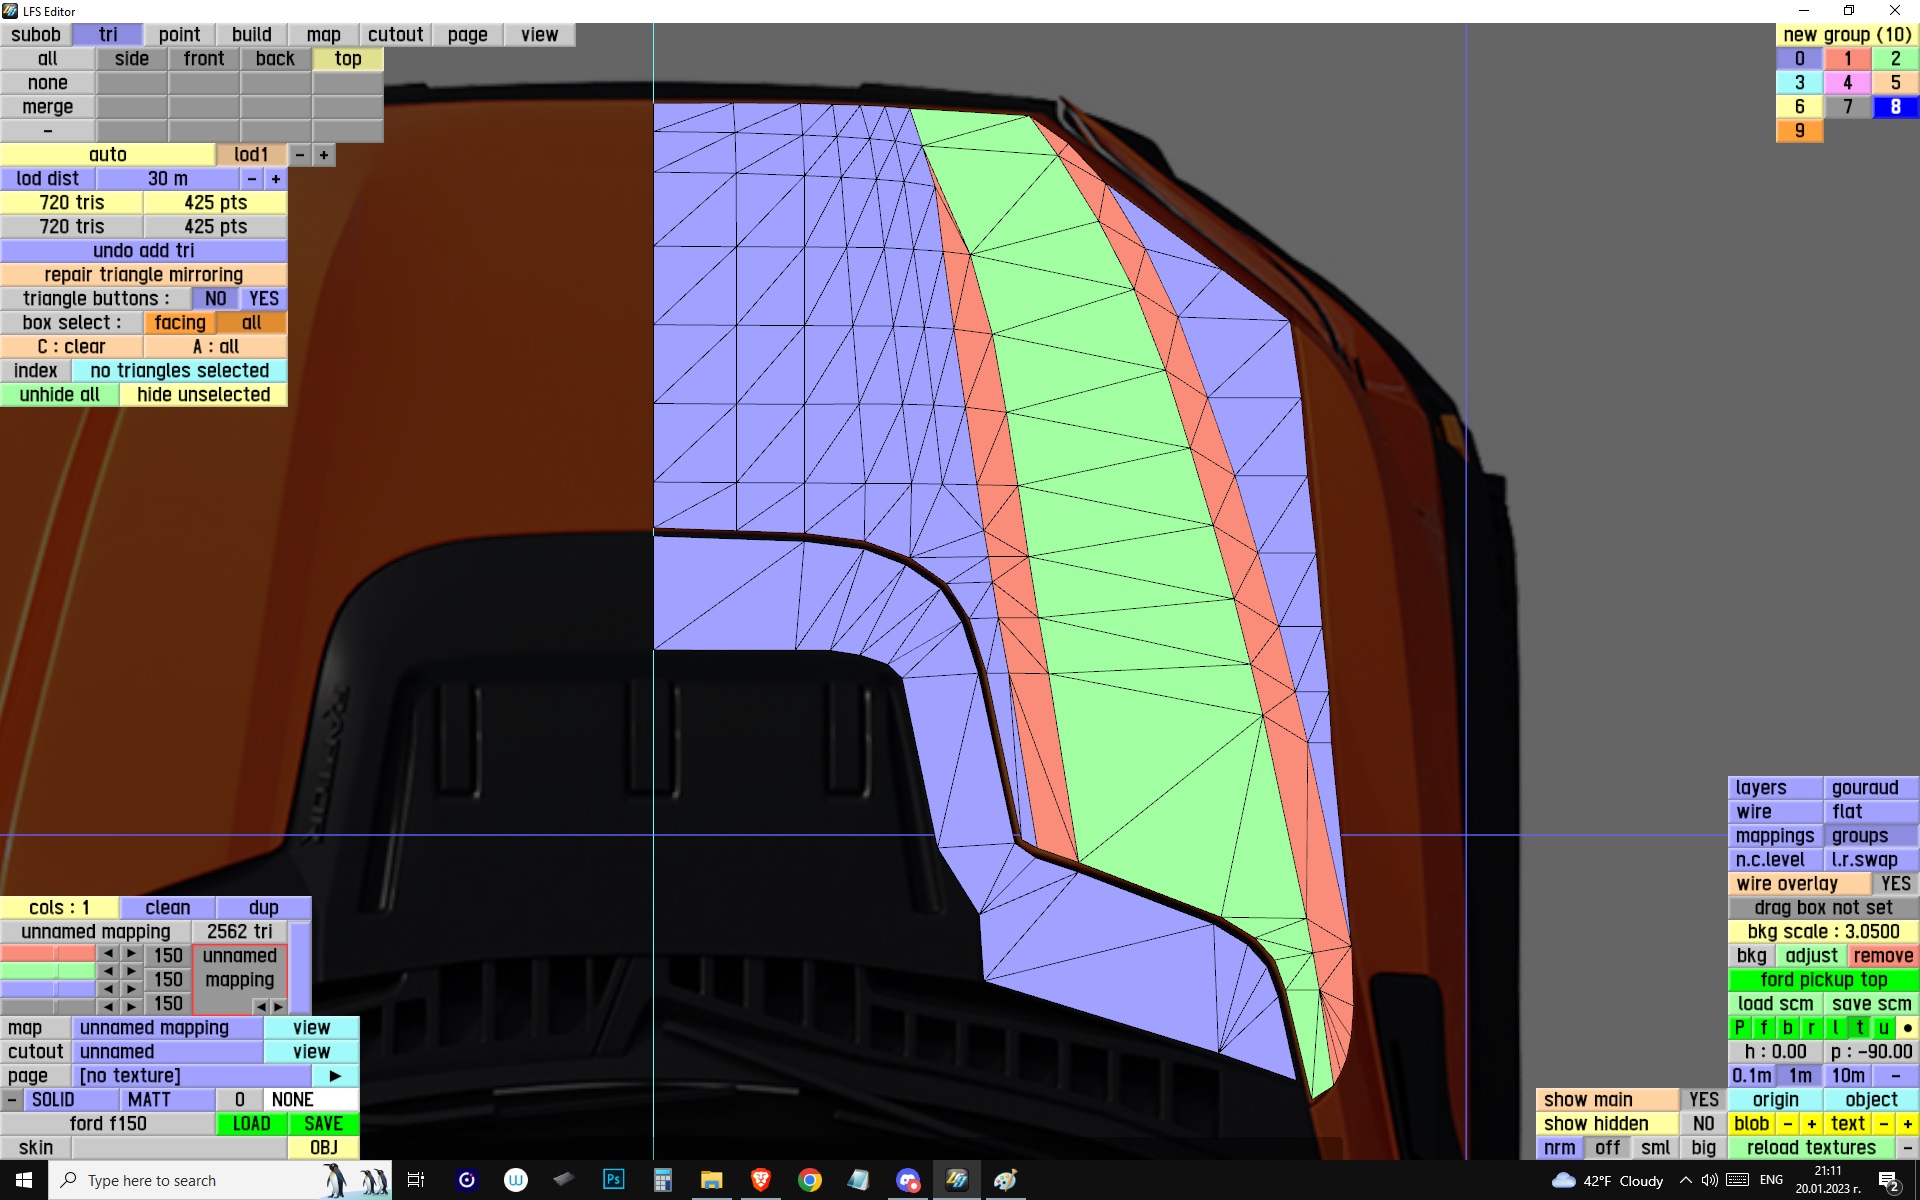Click the green color slider bar
1920x1200 pixels.
tap(47, 971)
